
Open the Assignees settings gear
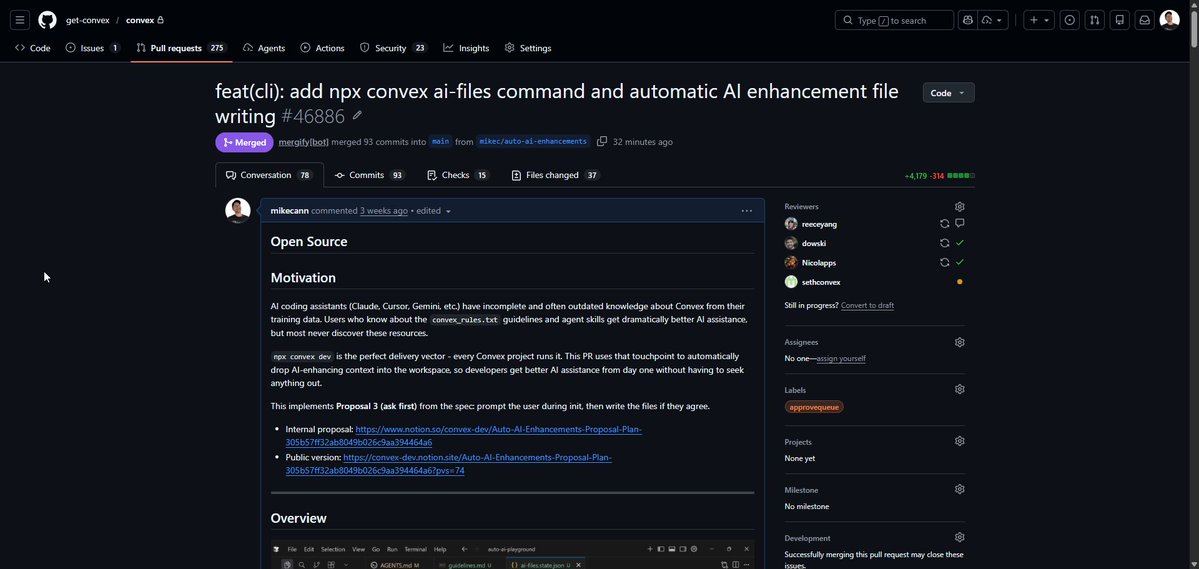point(960,342)
